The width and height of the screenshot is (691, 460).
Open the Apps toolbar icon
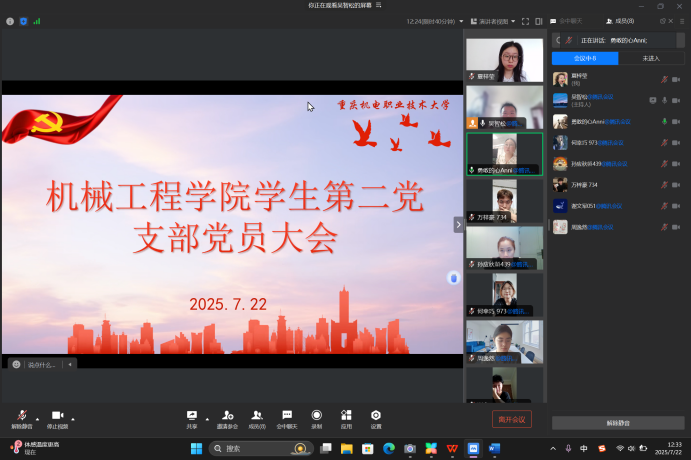click(x=346, y=419)
